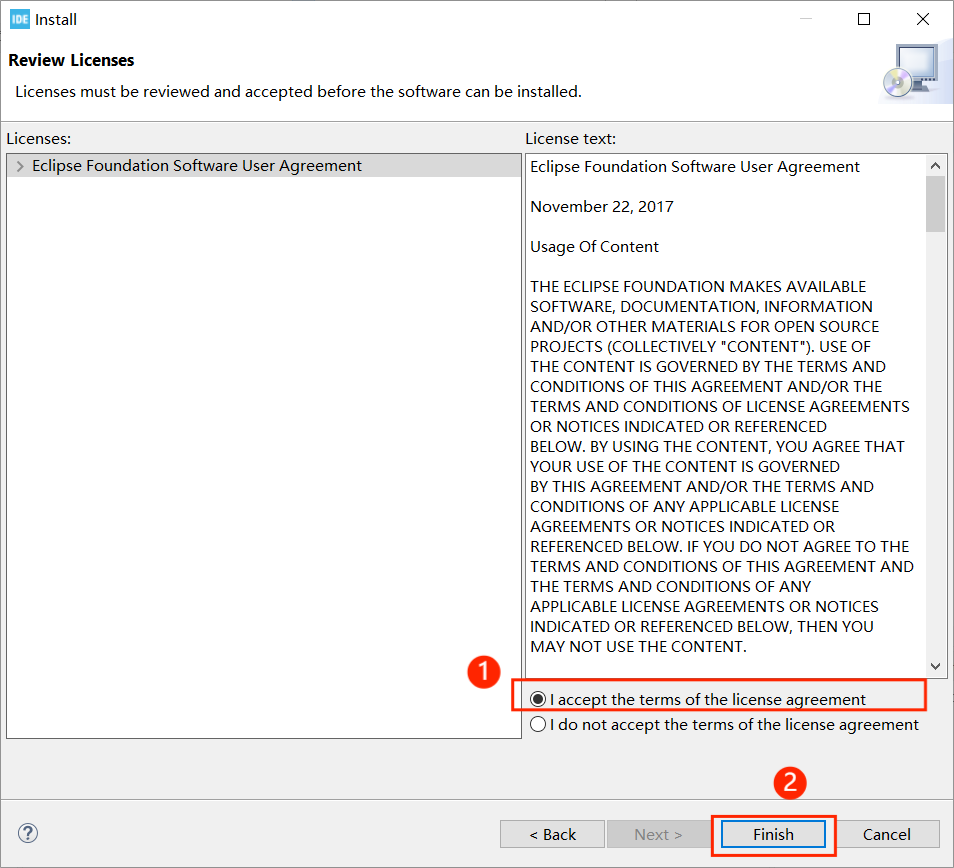This screenshot has height=868, width=954.
Task: Click the license text scroll up arrow
Action: (x=935, y=165)
